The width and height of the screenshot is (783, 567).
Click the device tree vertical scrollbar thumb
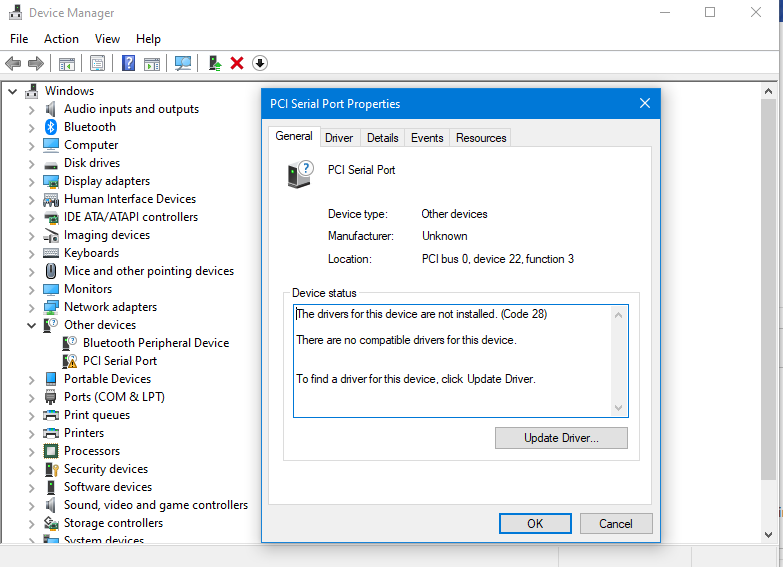tap(768, 290)
